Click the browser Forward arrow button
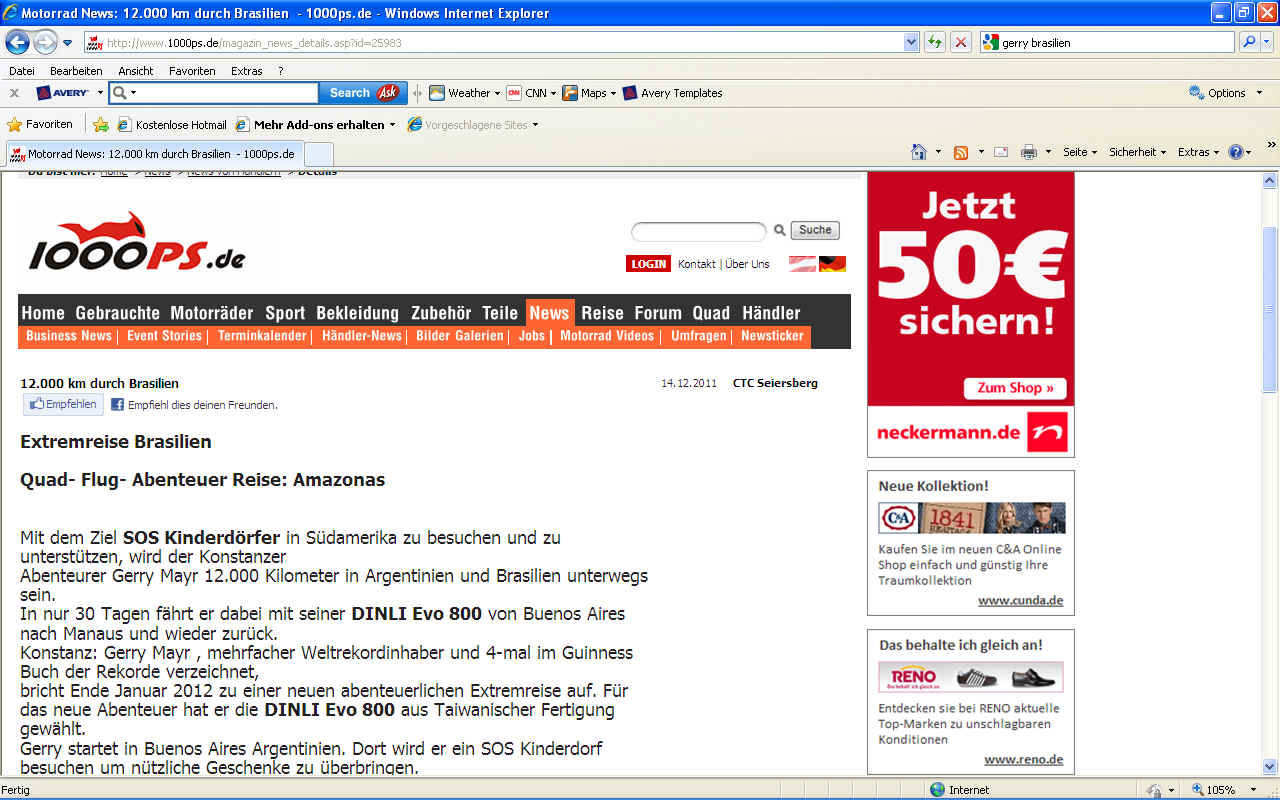The width and height of the screenshot is (1280, 800). [x=45, y=43]
